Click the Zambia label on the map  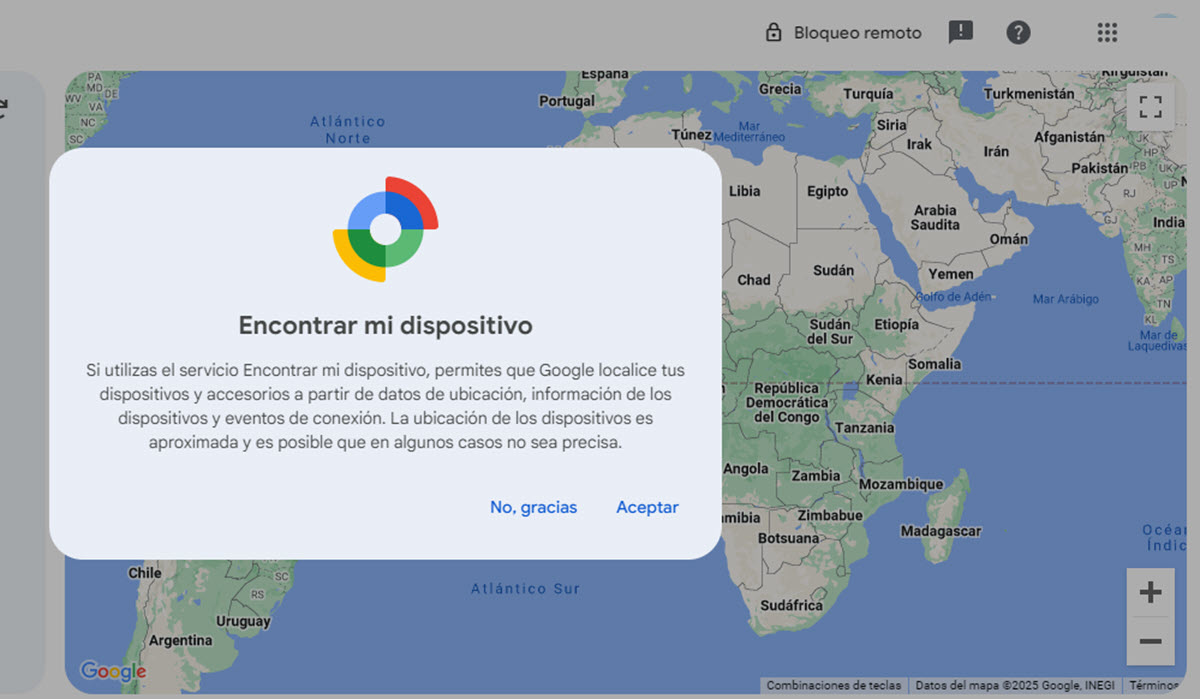816,476
